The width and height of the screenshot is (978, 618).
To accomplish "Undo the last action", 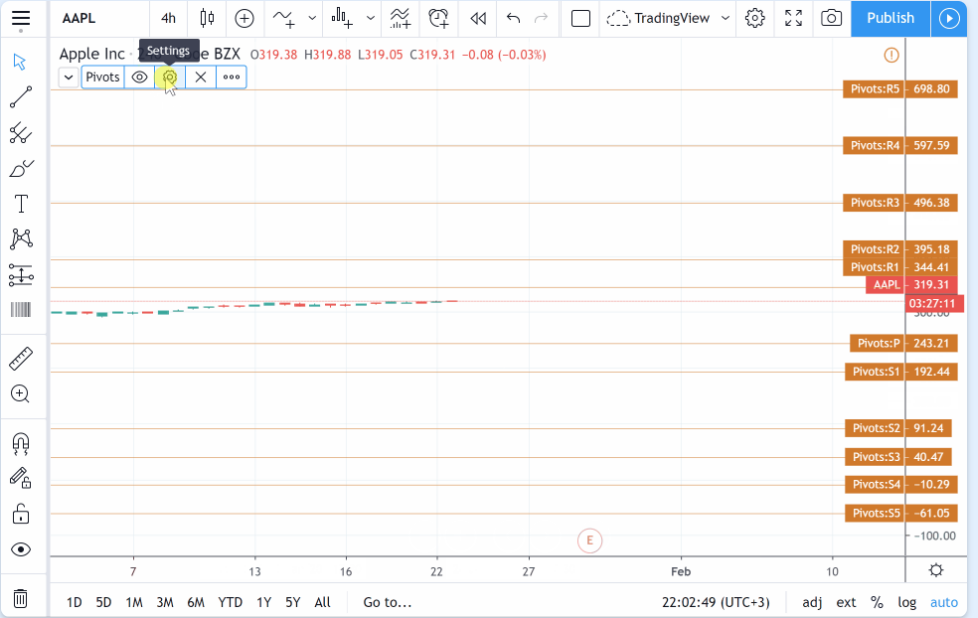I will click(513, 18).
